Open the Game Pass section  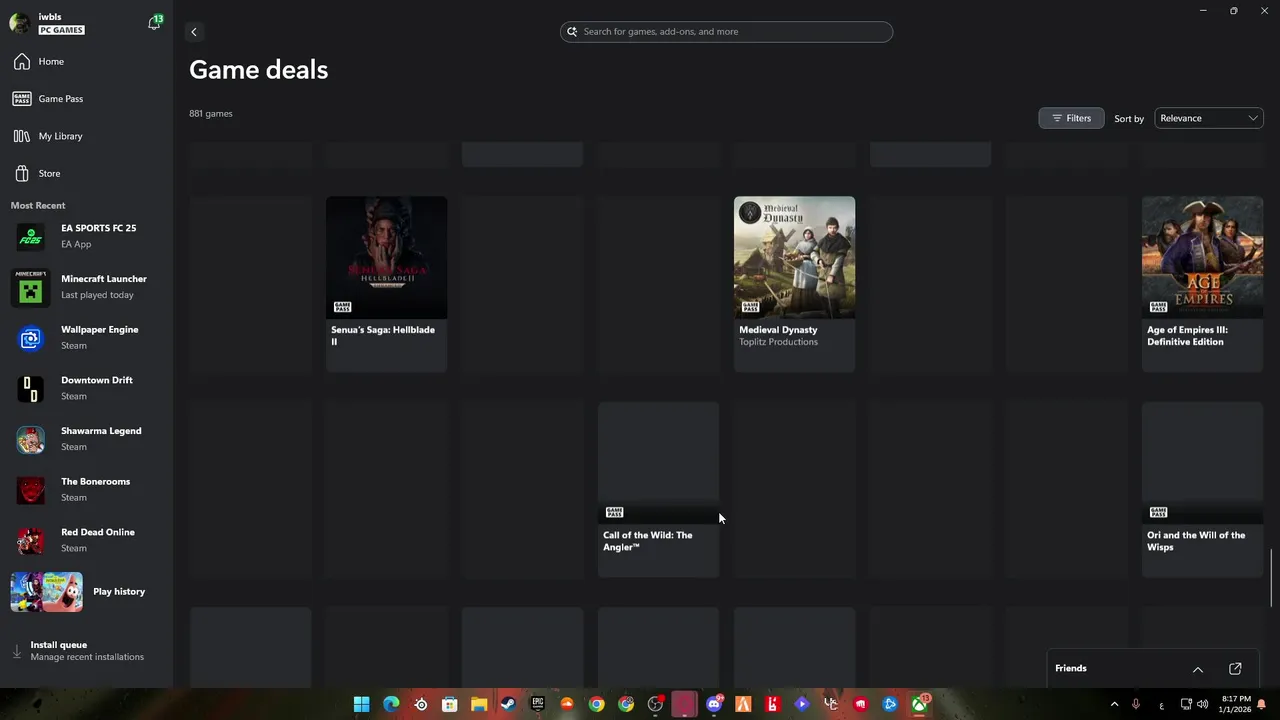(x=86, y=99)
